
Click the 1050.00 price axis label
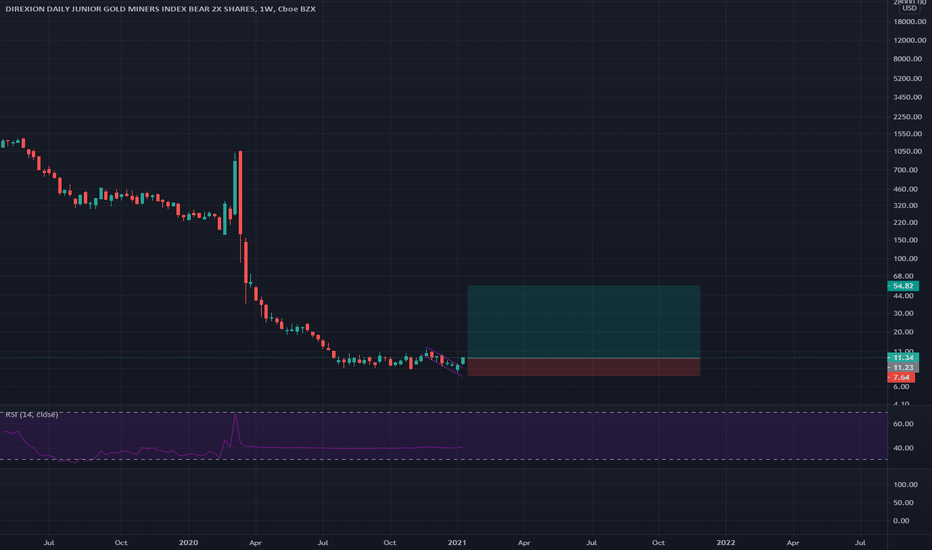click(909, 152)
